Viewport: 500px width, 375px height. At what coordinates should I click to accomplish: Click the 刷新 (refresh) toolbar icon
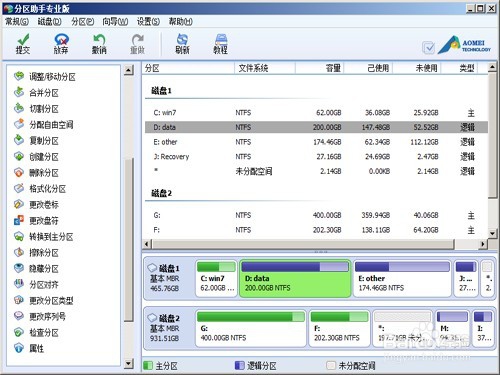point(182,44)
